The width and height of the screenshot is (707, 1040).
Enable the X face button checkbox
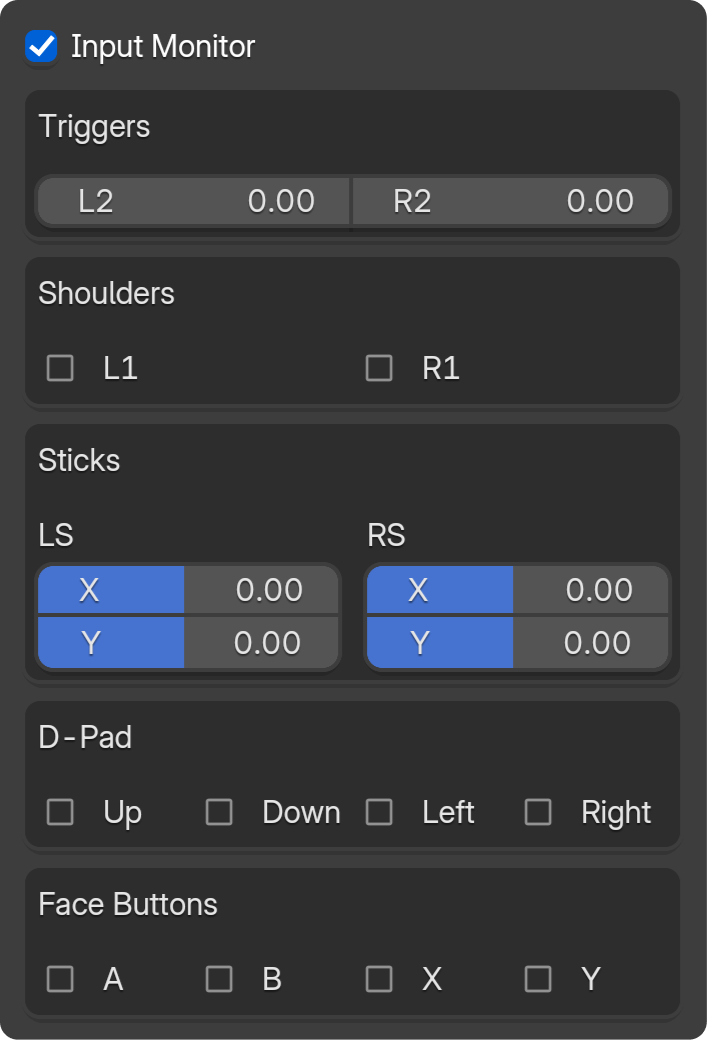click(379, 979)
